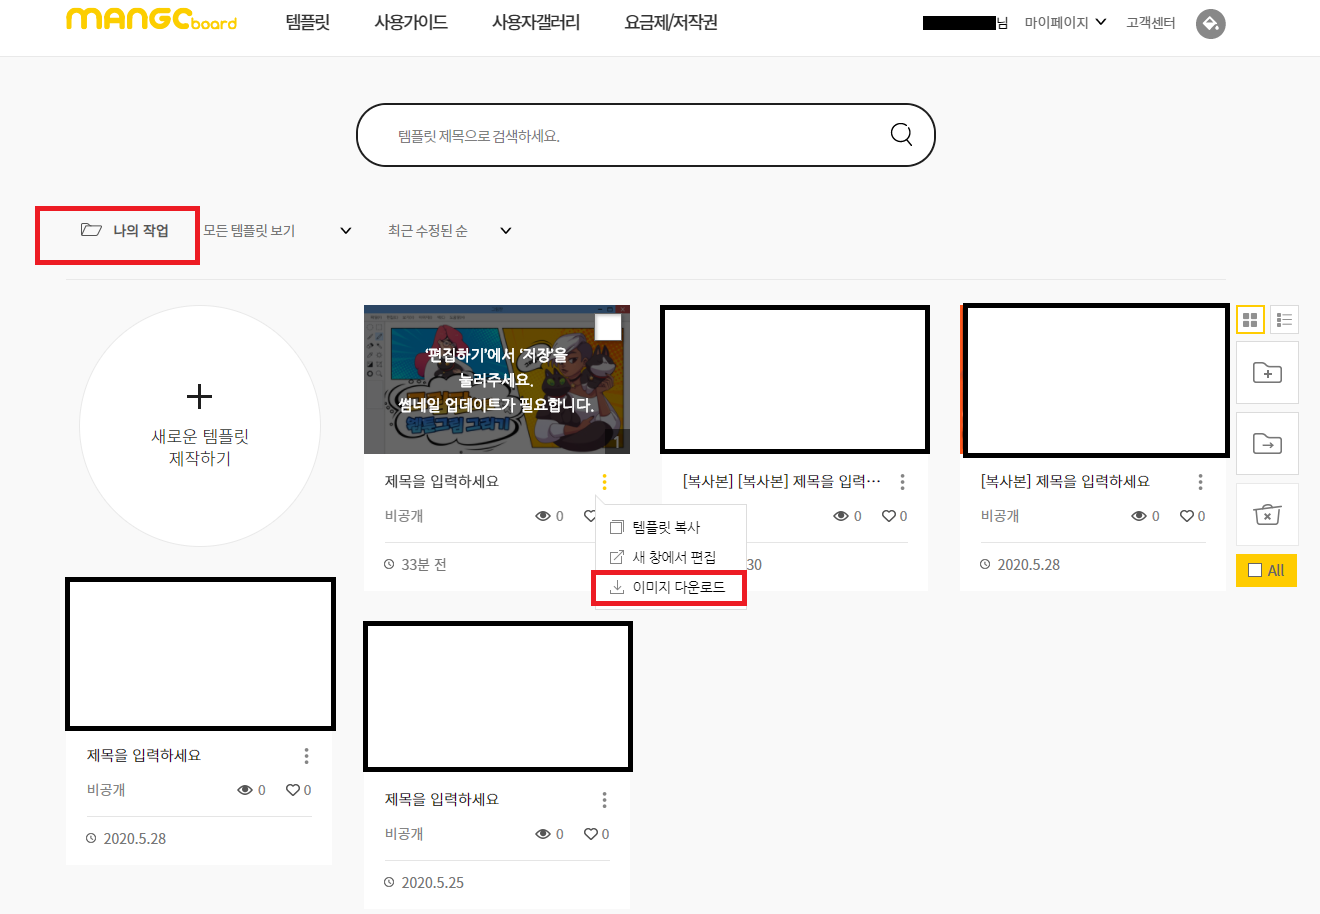
Task: Expand the 마이페이지 dropdown menu
Action: point(1064,21)
